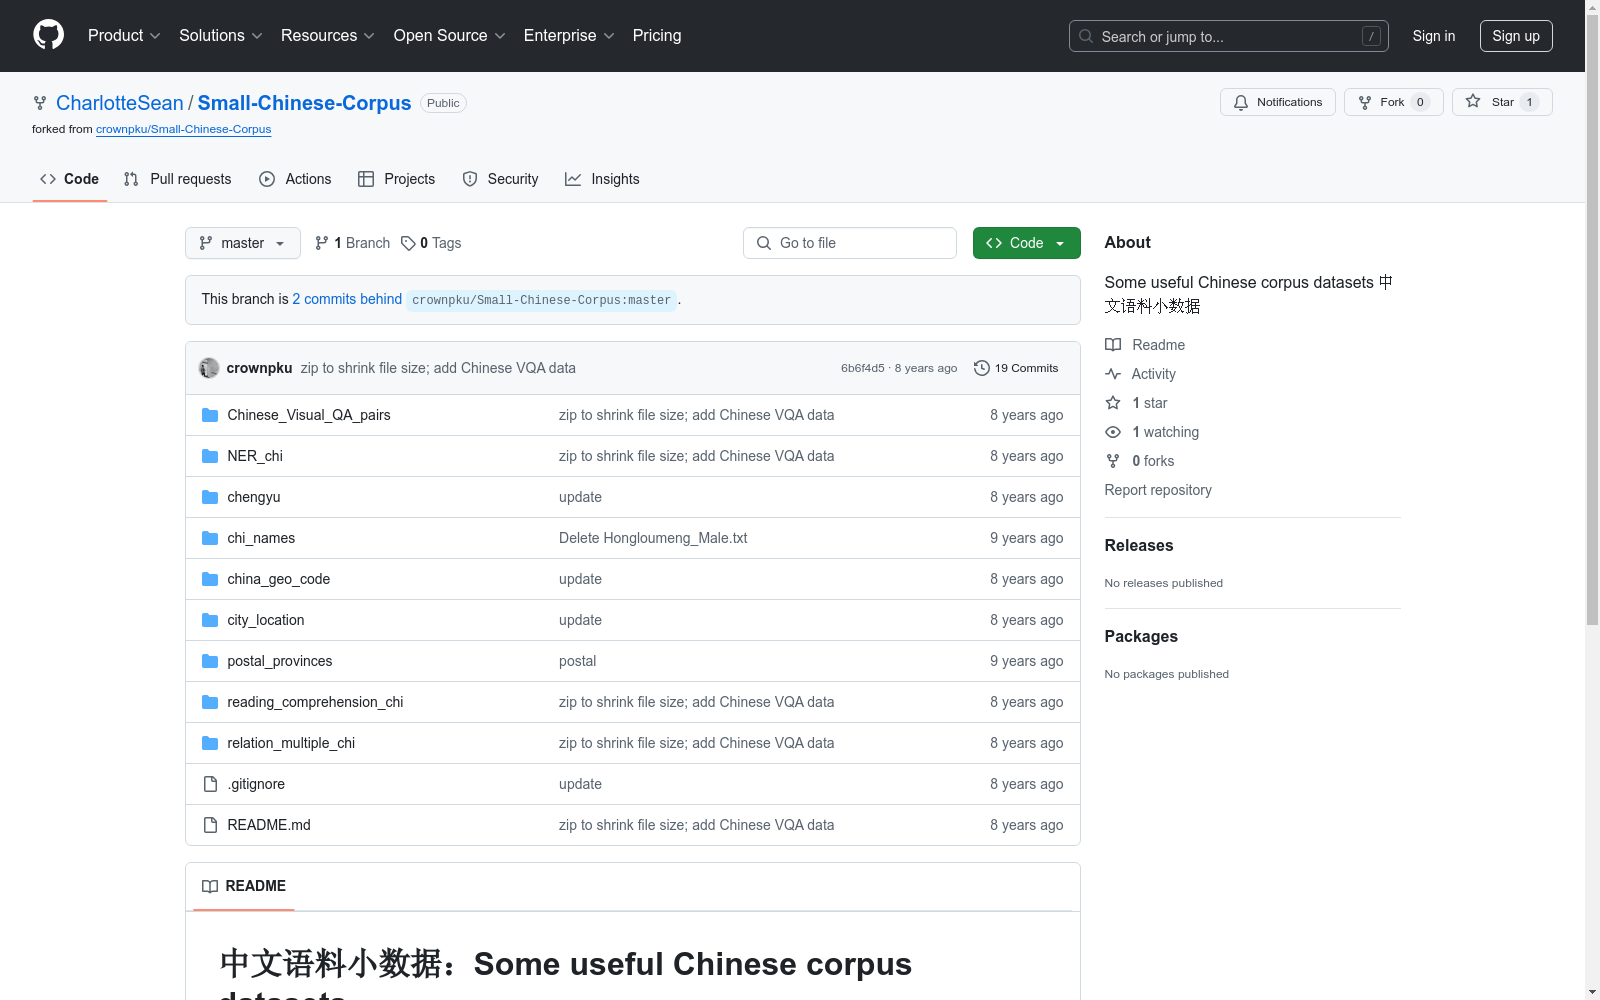
Task: Click the crownpku avatar image
Action: coord(209,368)
